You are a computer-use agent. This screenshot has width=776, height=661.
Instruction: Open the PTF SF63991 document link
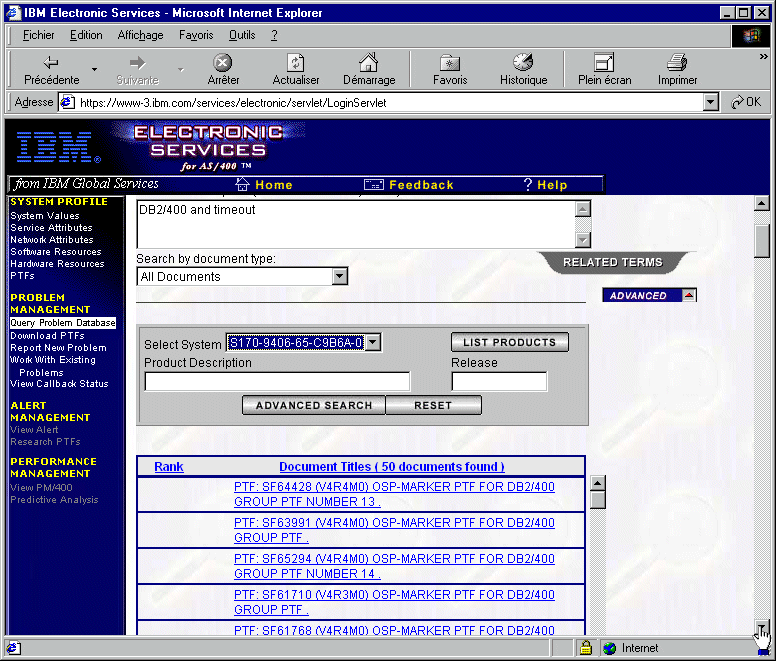(394, 530)
